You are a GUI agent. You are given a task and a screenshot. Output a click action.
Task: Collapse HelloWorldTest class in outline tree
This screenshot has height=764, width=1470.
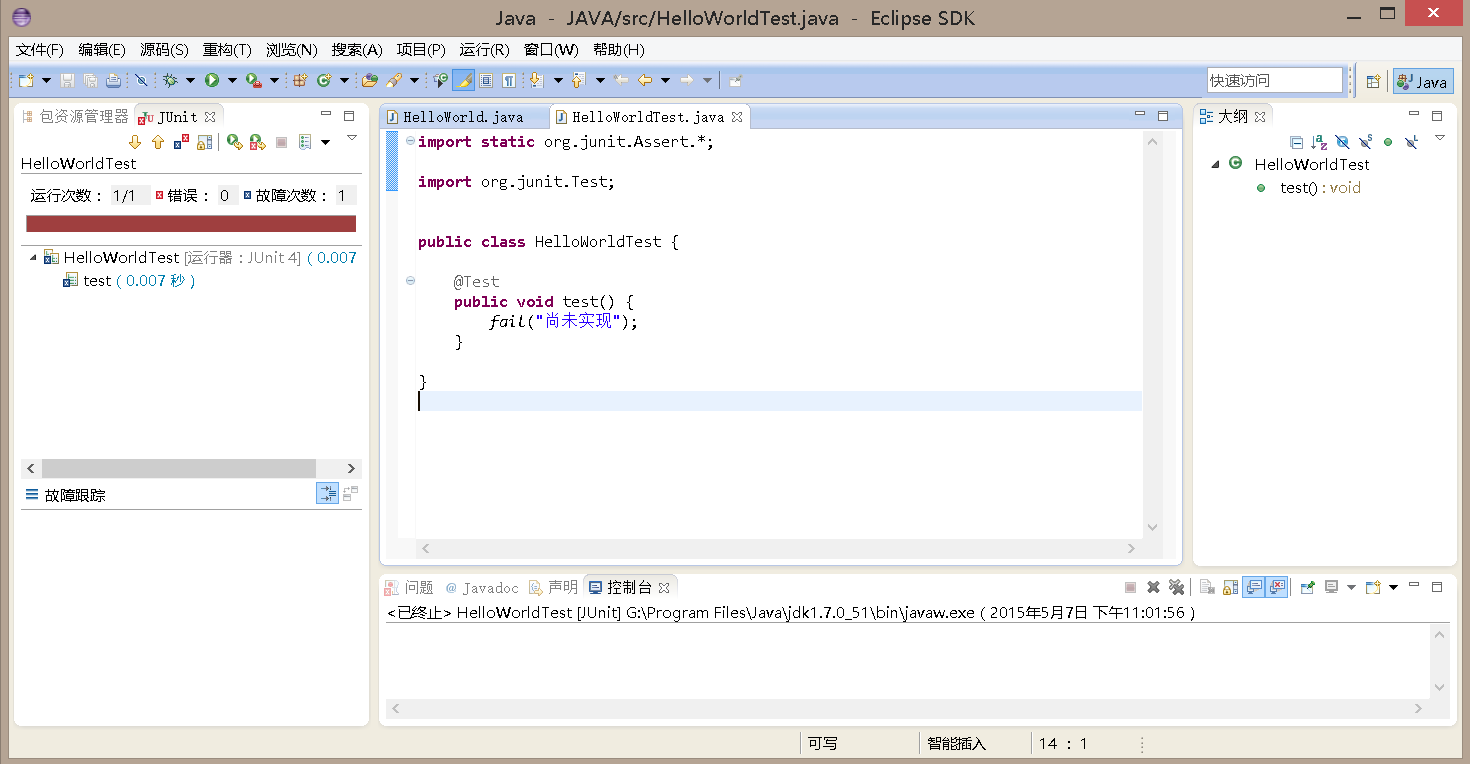1215,164
